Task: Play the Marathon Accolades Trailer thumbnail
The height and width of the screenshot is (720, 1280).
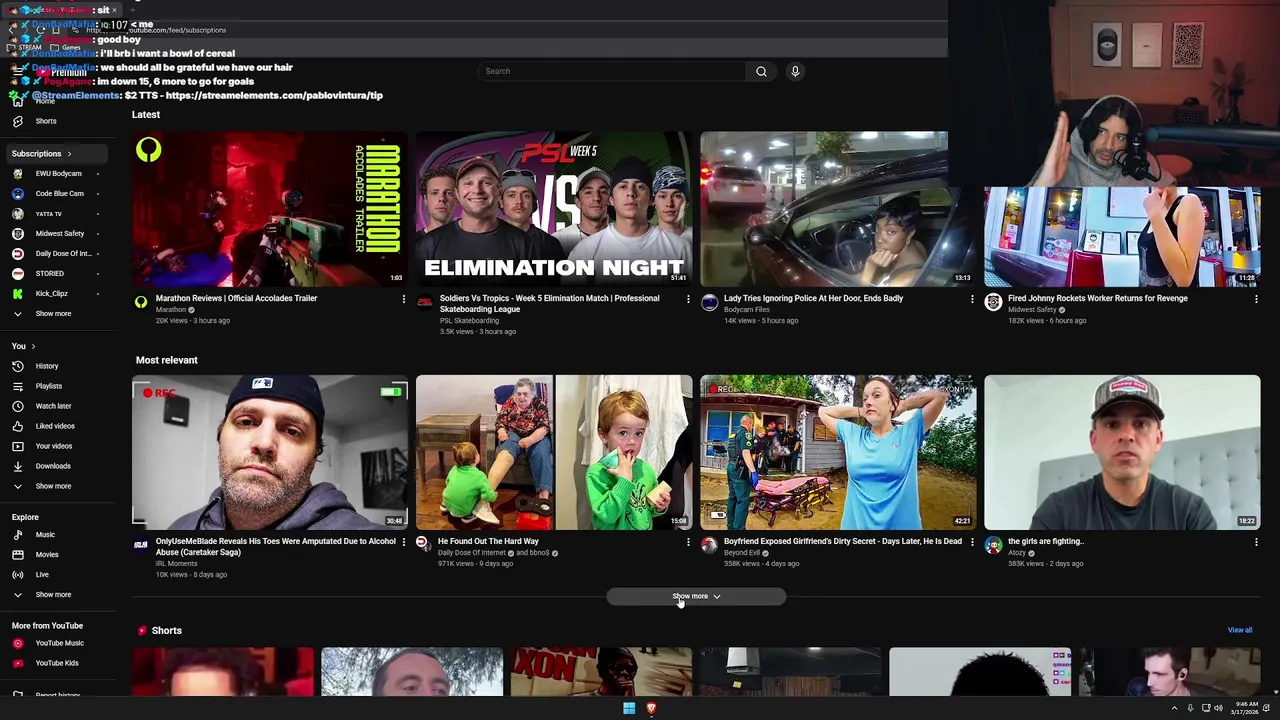Action: (x=270, y=209)
